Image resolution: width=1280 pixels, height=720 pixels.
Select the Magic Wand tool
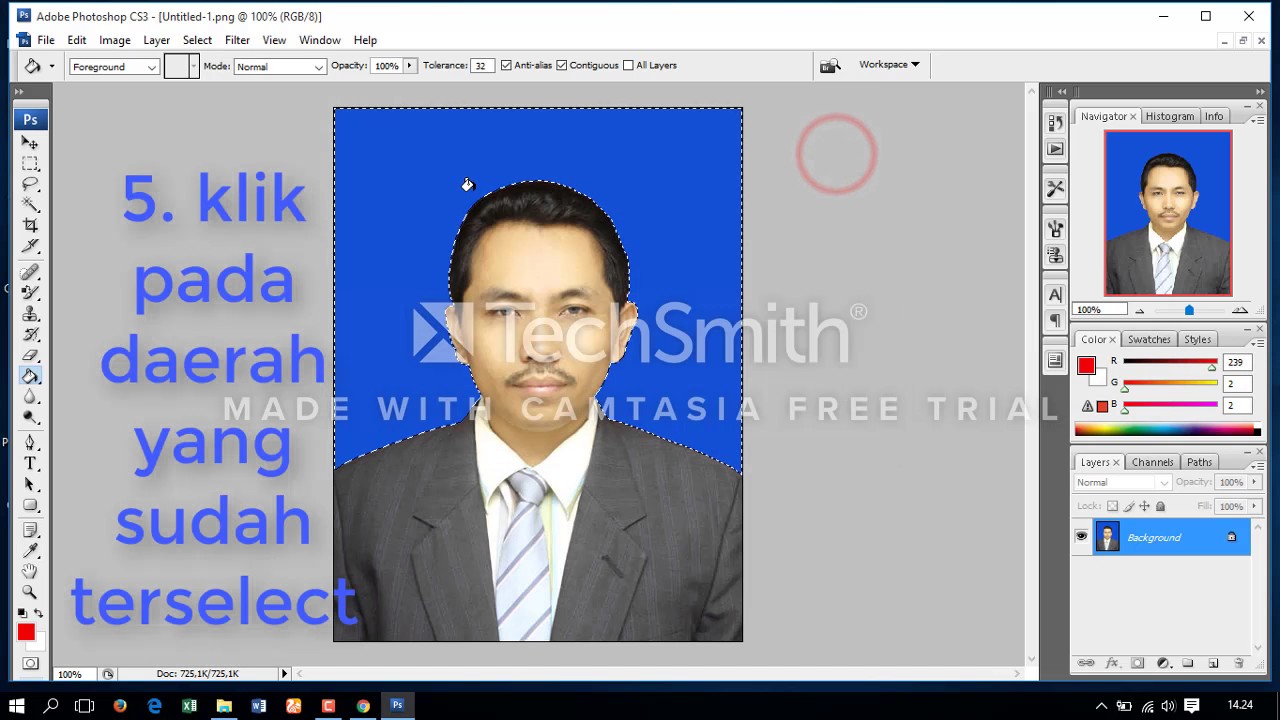30,205
